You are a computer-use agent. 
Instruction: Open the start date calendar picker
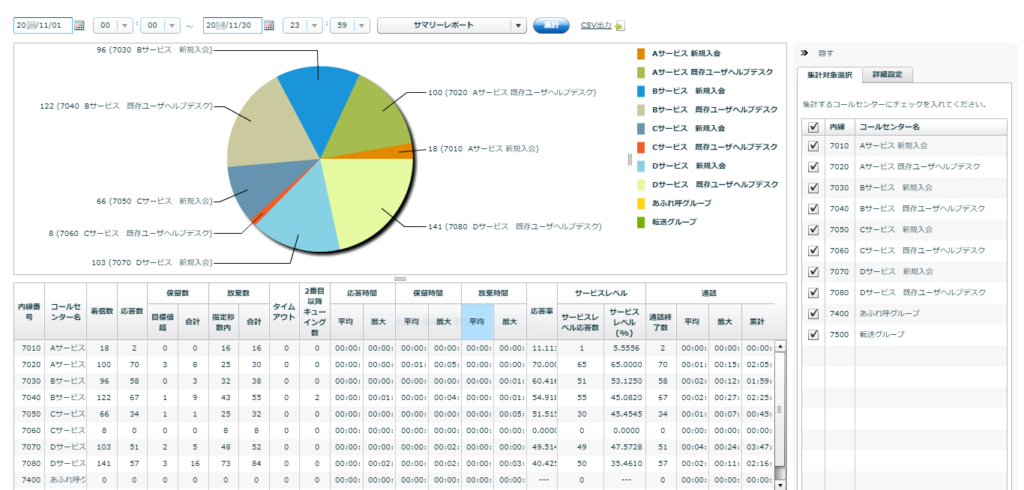pyautogui.click(x=79, y=25)
